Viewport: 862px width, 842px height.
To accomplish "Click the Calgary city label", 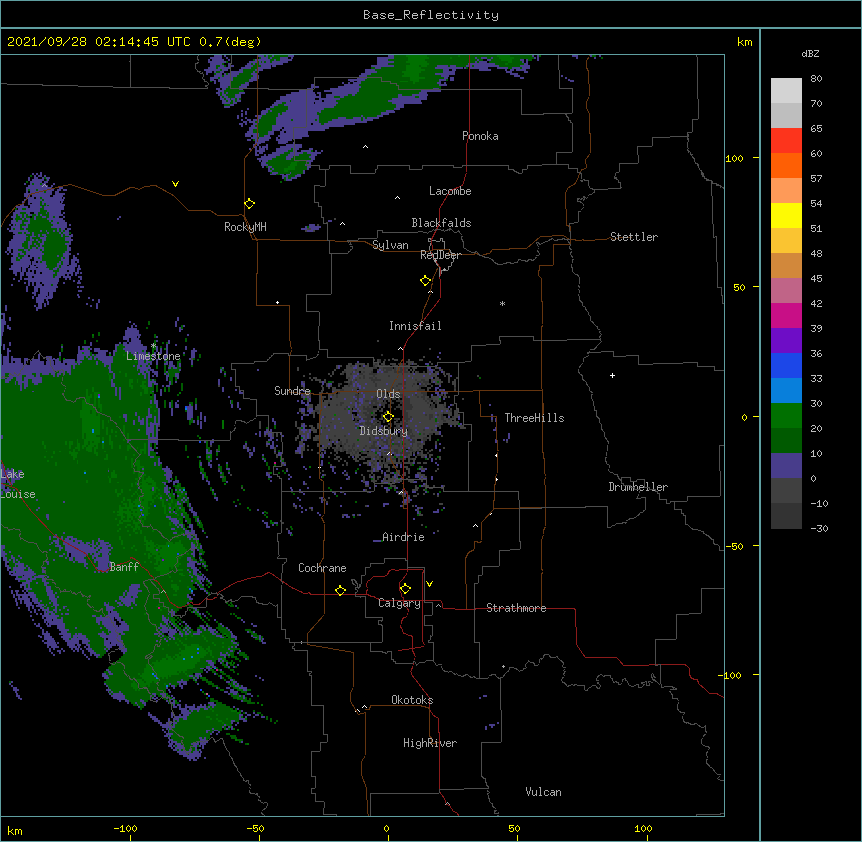I will tap(400, 603).
